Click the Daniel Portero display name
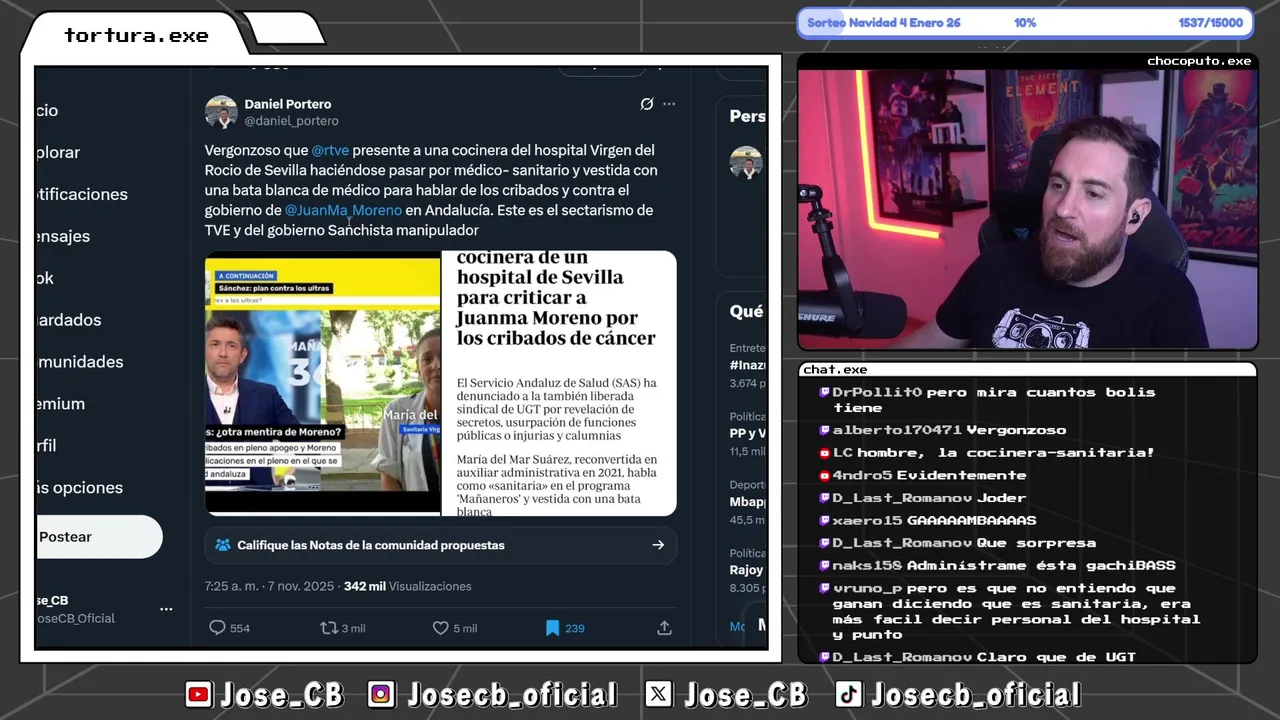This screenshot has height=720, width=1280. (288, 104)
